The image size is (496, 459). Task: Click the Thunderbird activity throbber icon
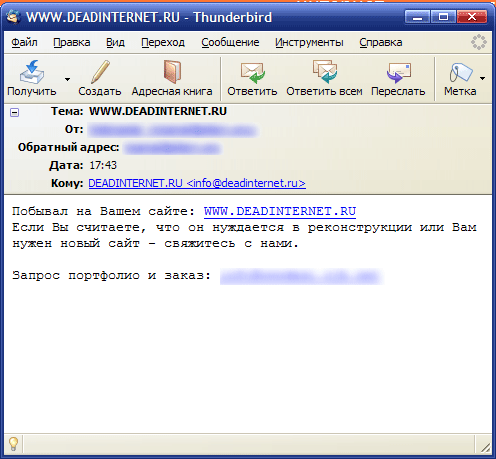[x=478, y=42]
